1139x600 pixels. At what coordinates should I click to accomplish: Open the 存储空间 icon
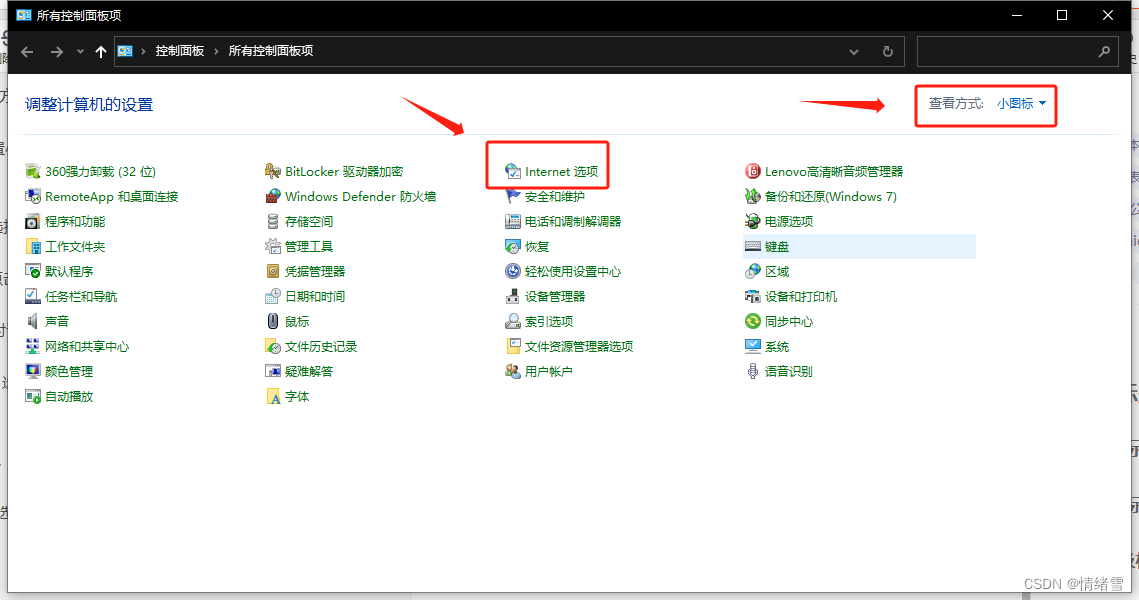point(273,222)
